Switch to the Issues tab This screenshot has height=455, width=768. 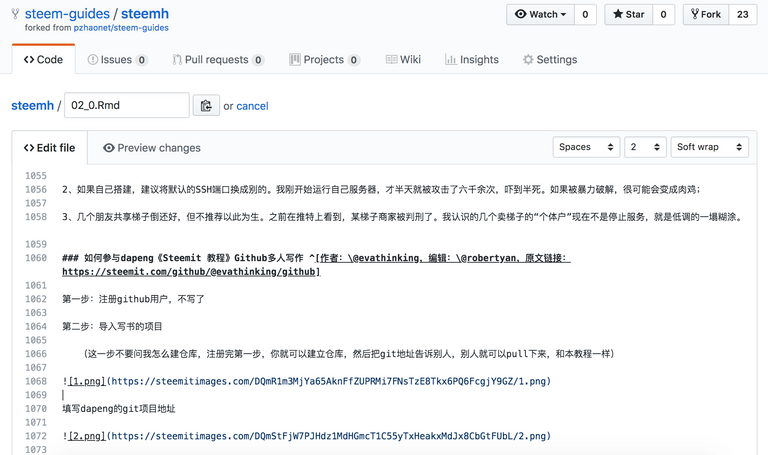pos(117,60)
